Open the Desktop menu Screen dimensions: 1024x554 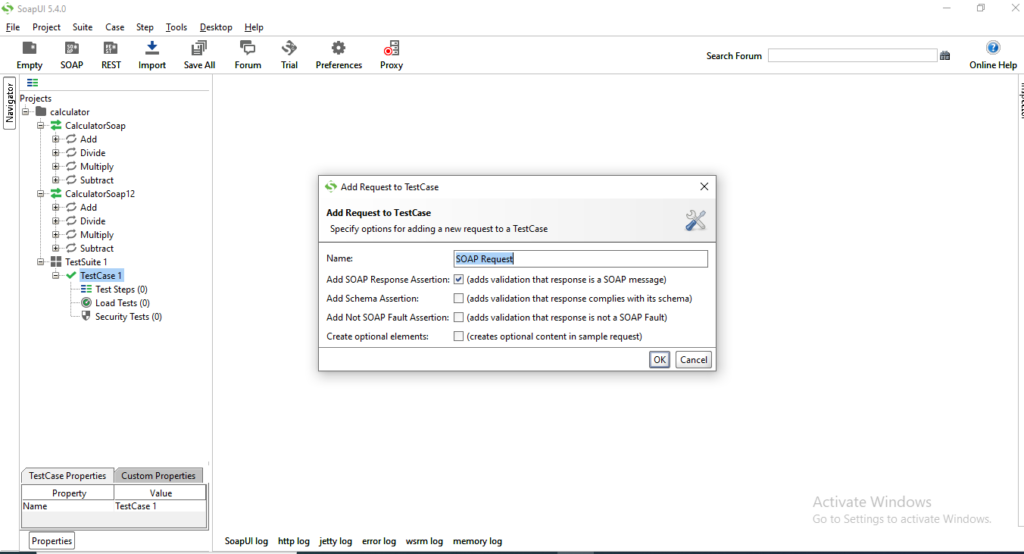[216, 27]
